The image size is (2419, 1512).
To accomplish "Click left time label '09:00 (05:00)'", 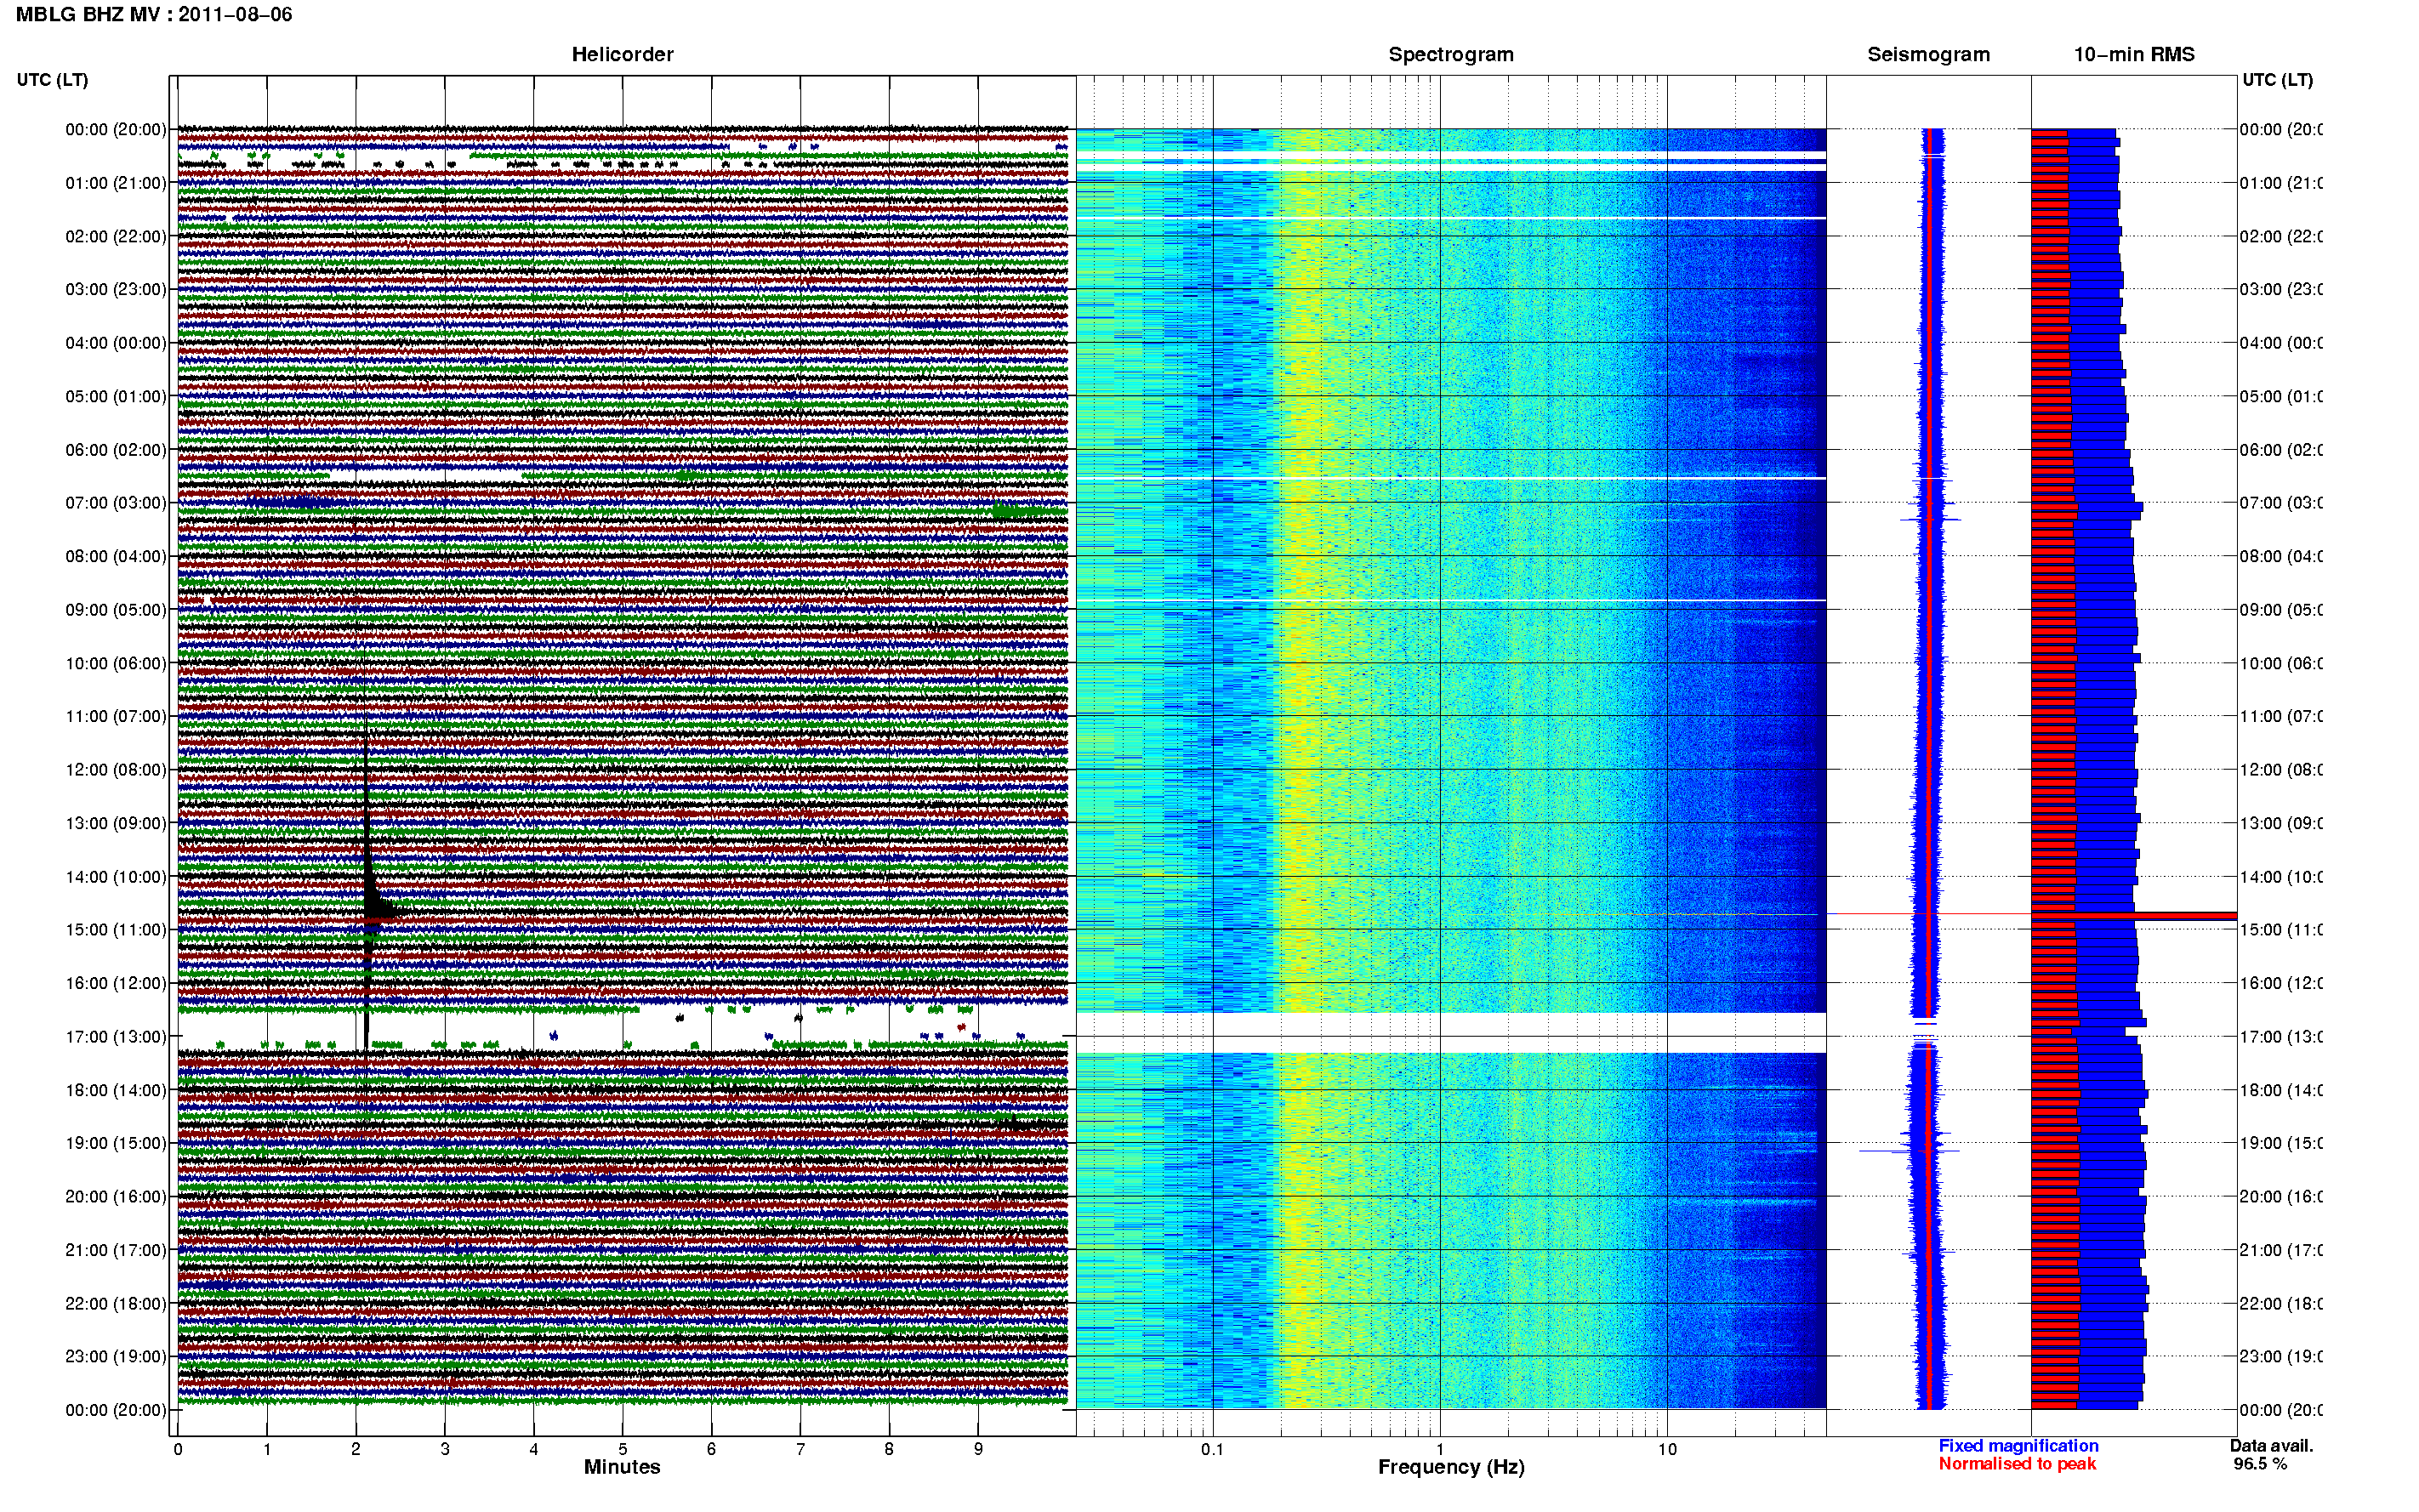I will pyautogui.click(x=116, y=610).
